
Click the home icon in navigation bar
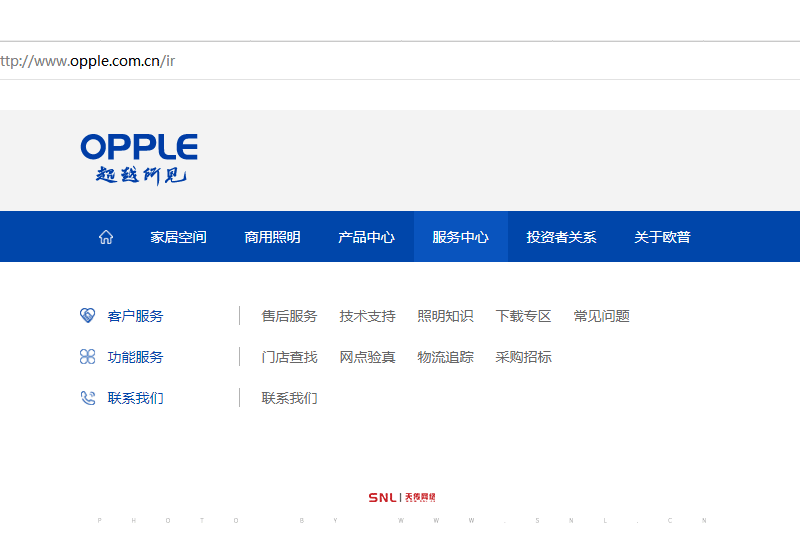pos(106,237)
